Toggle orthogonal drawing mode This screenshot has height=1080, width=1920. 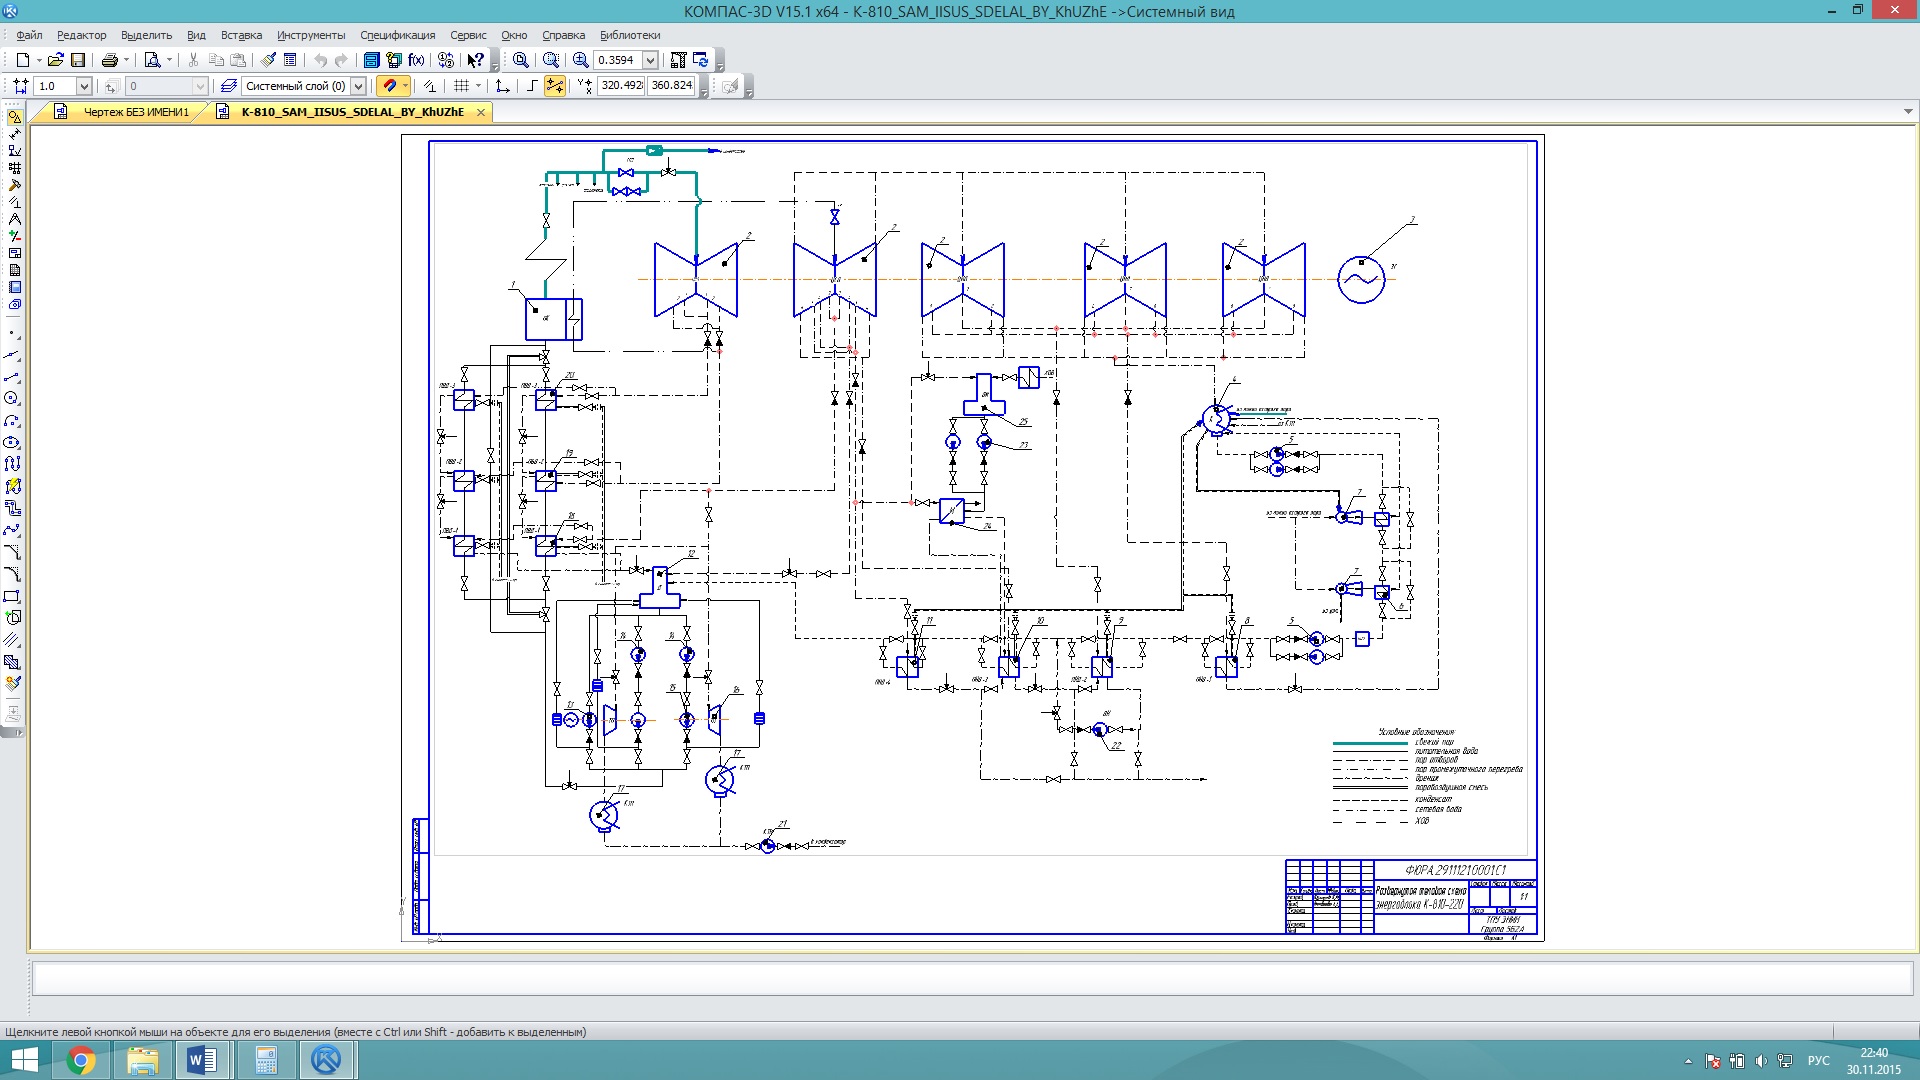coord(531,86)
